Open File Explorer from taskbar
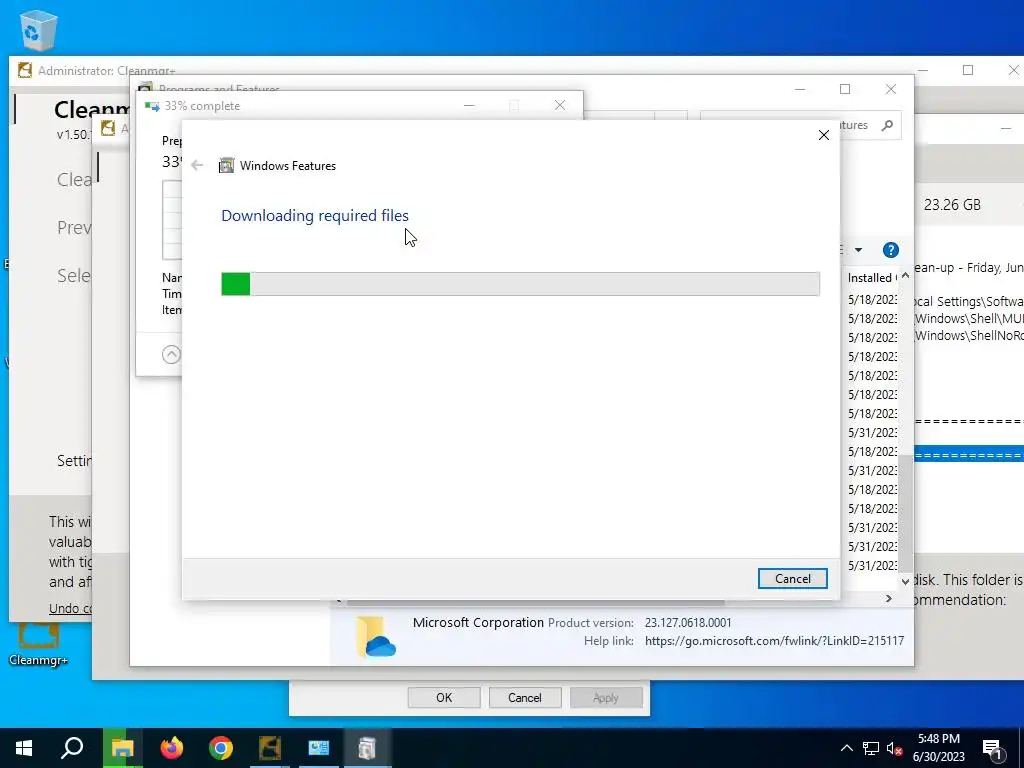Viewport: 1024px width, 768px height. pos(122,748)
